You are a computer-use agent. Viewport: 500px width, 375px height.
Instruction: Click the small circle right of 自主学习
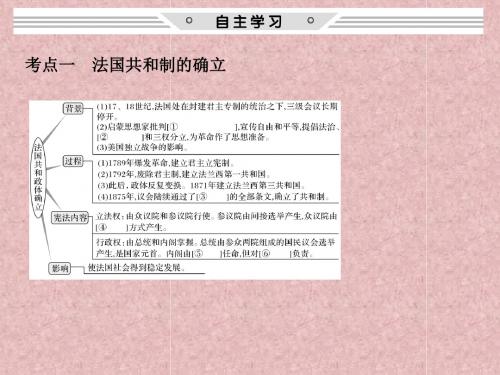(x=311, y=21)
